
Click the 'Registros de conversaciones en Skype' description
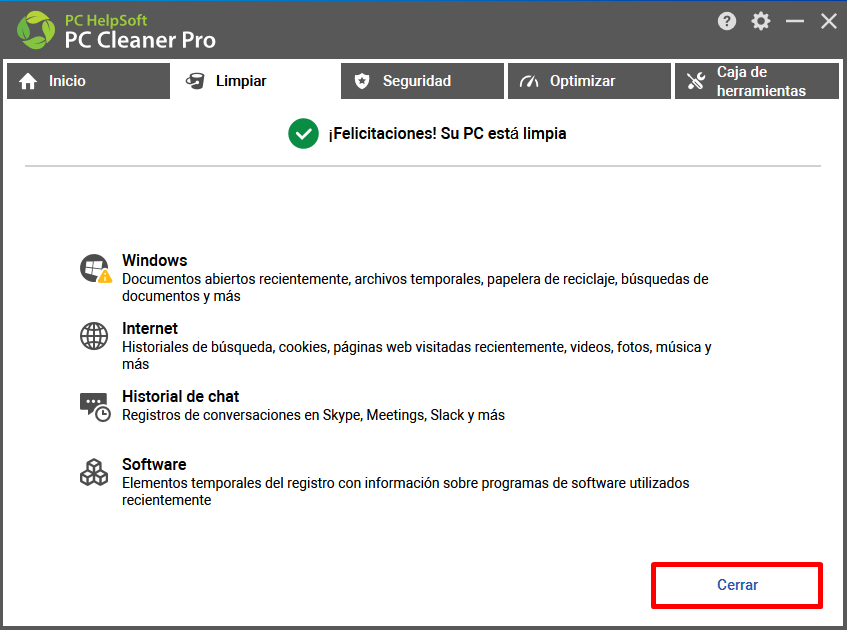(313, 415)
